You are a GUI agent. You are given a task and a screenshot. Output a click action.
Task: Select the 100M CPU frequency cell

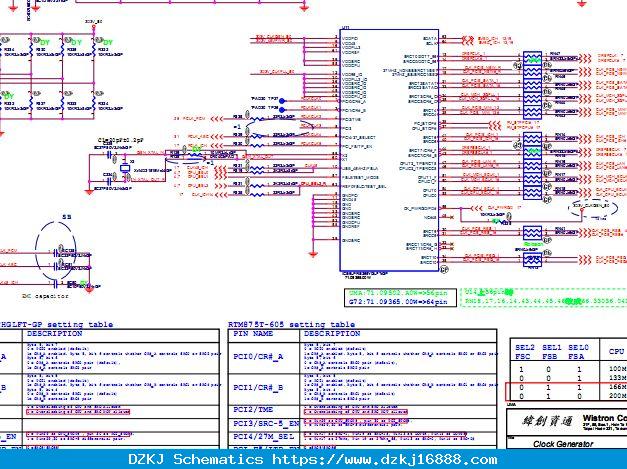(618, 369)
